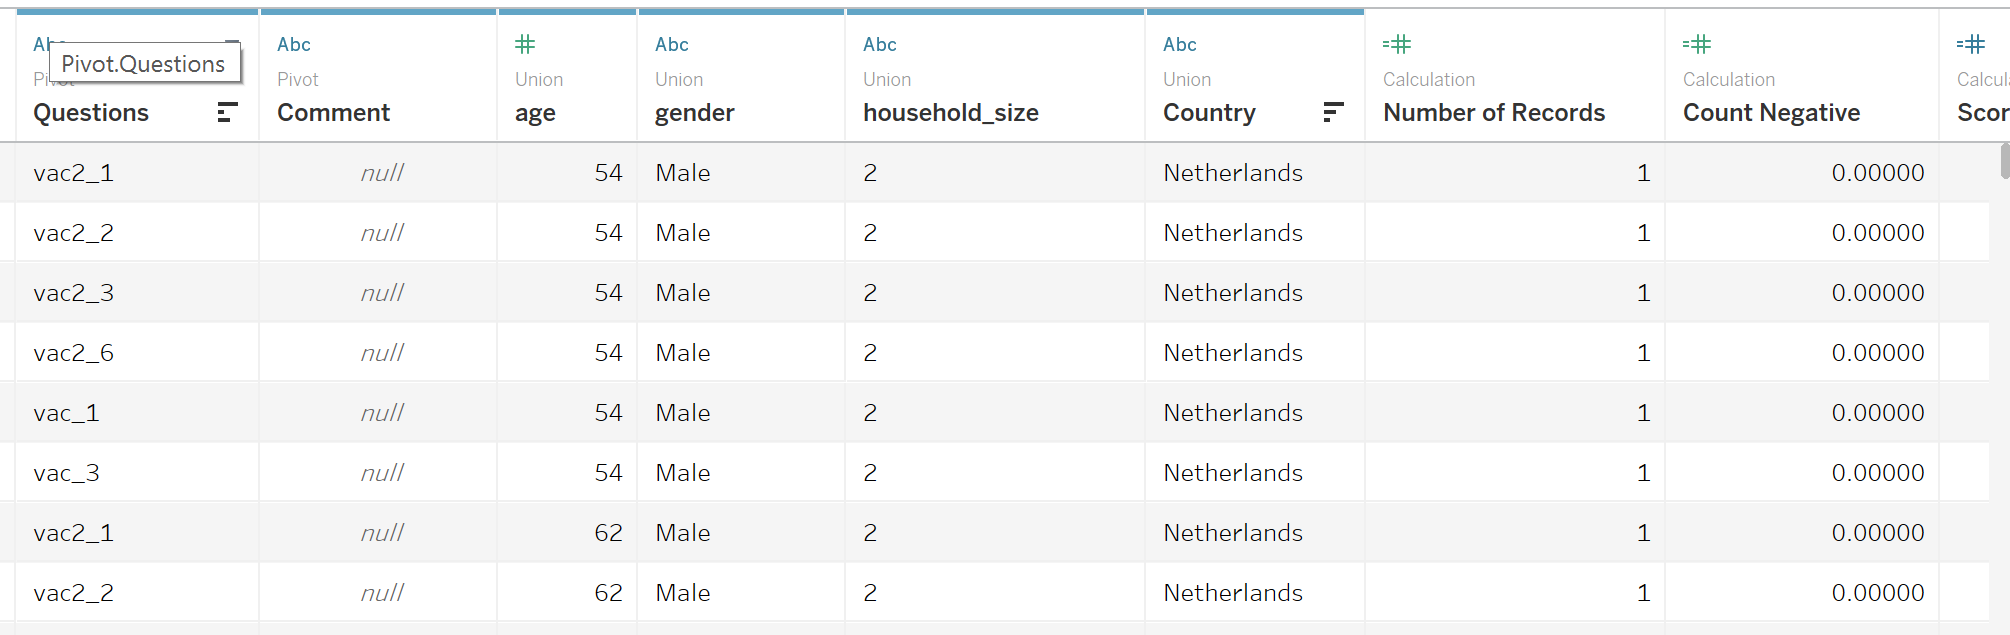Screen dimensions: 2010x635
Task: Click the Abc type icon above household_size
Action: pyautogui.click(x=880, y=45)
